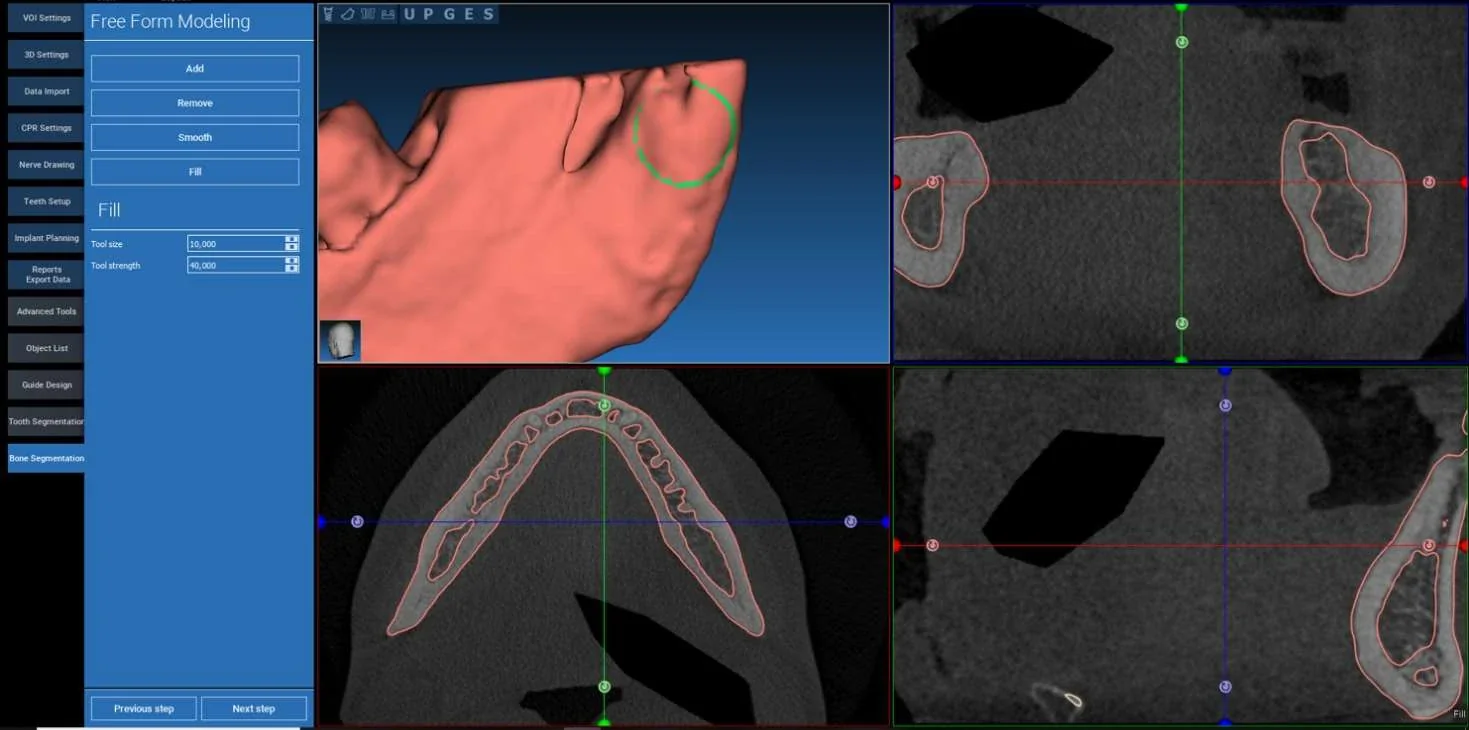This screenshot has width=1469, height=730.
Task: Increase Tool strength with the up arrow
Action: [x=291, y=262]
